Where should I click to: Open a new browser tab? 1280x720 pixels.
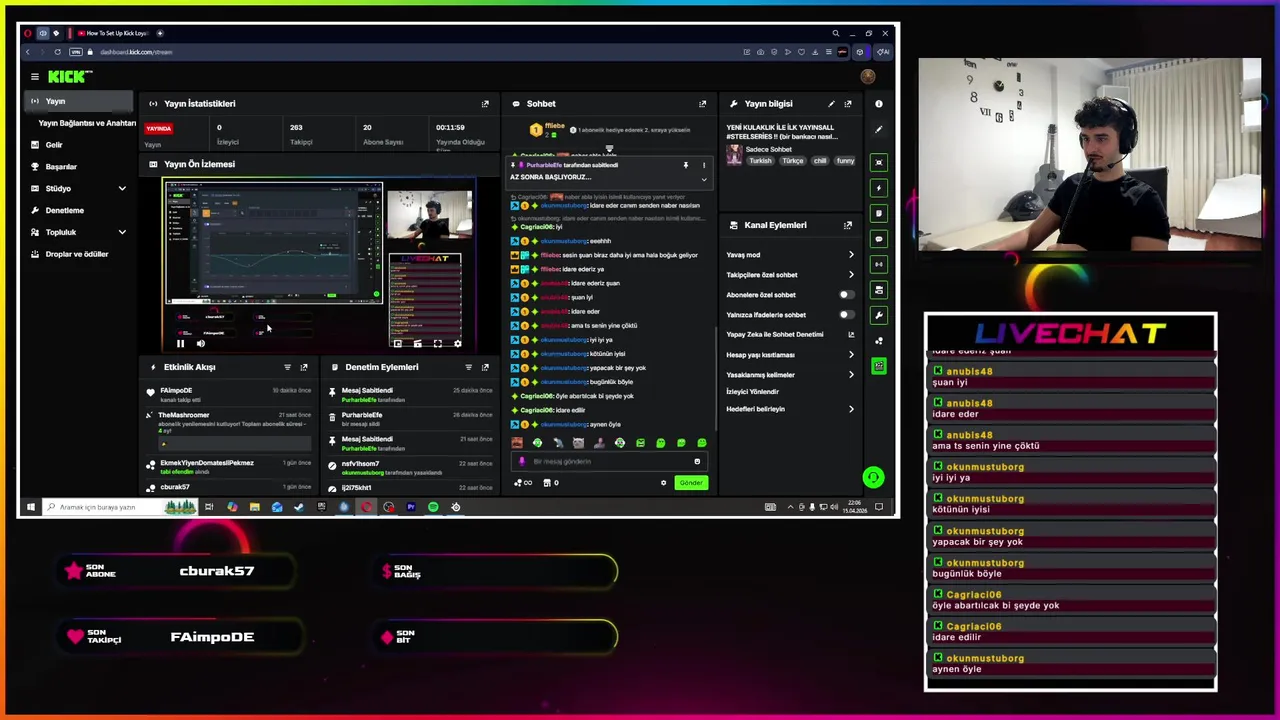(x=160, y=33)
